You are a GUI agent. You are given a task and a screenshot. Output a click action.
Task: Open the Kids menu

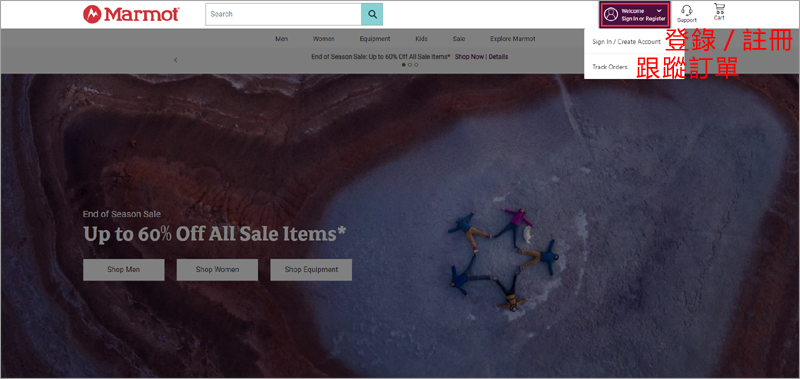(x=421, y=39)
